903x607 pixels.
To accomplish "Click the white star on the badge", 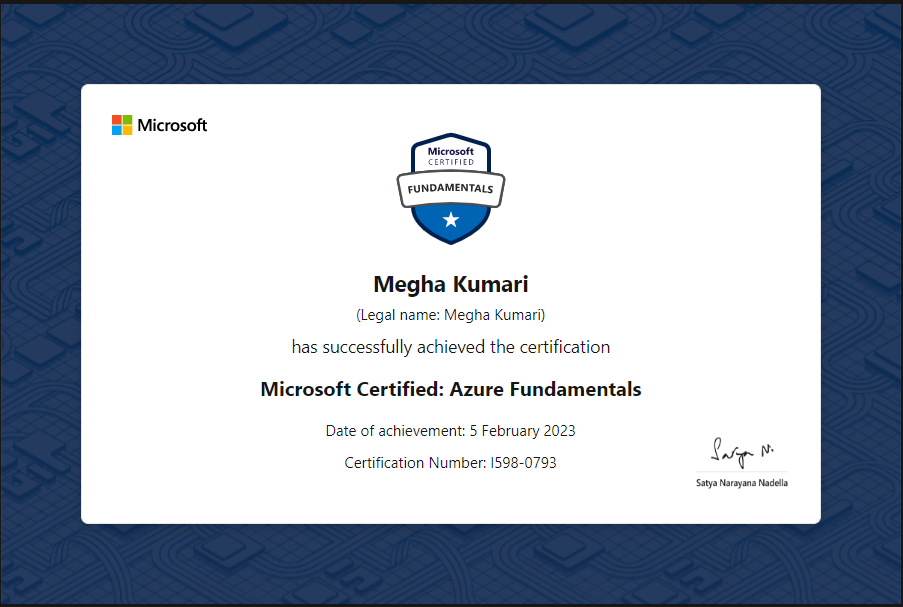I will tap(451, 219).
